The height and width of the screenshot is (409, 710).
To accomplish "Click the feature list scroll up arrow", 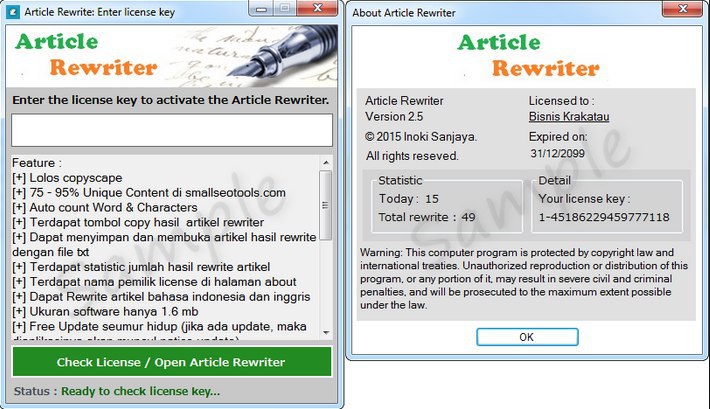I will coord(326,162).
